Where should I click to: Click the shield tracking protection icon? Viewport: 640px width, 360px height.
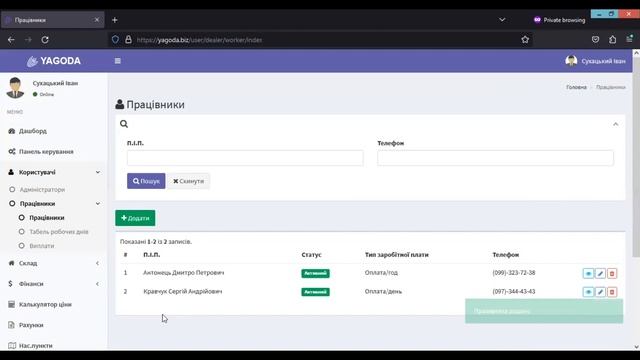pyautogui.click(x=116, y=40)
